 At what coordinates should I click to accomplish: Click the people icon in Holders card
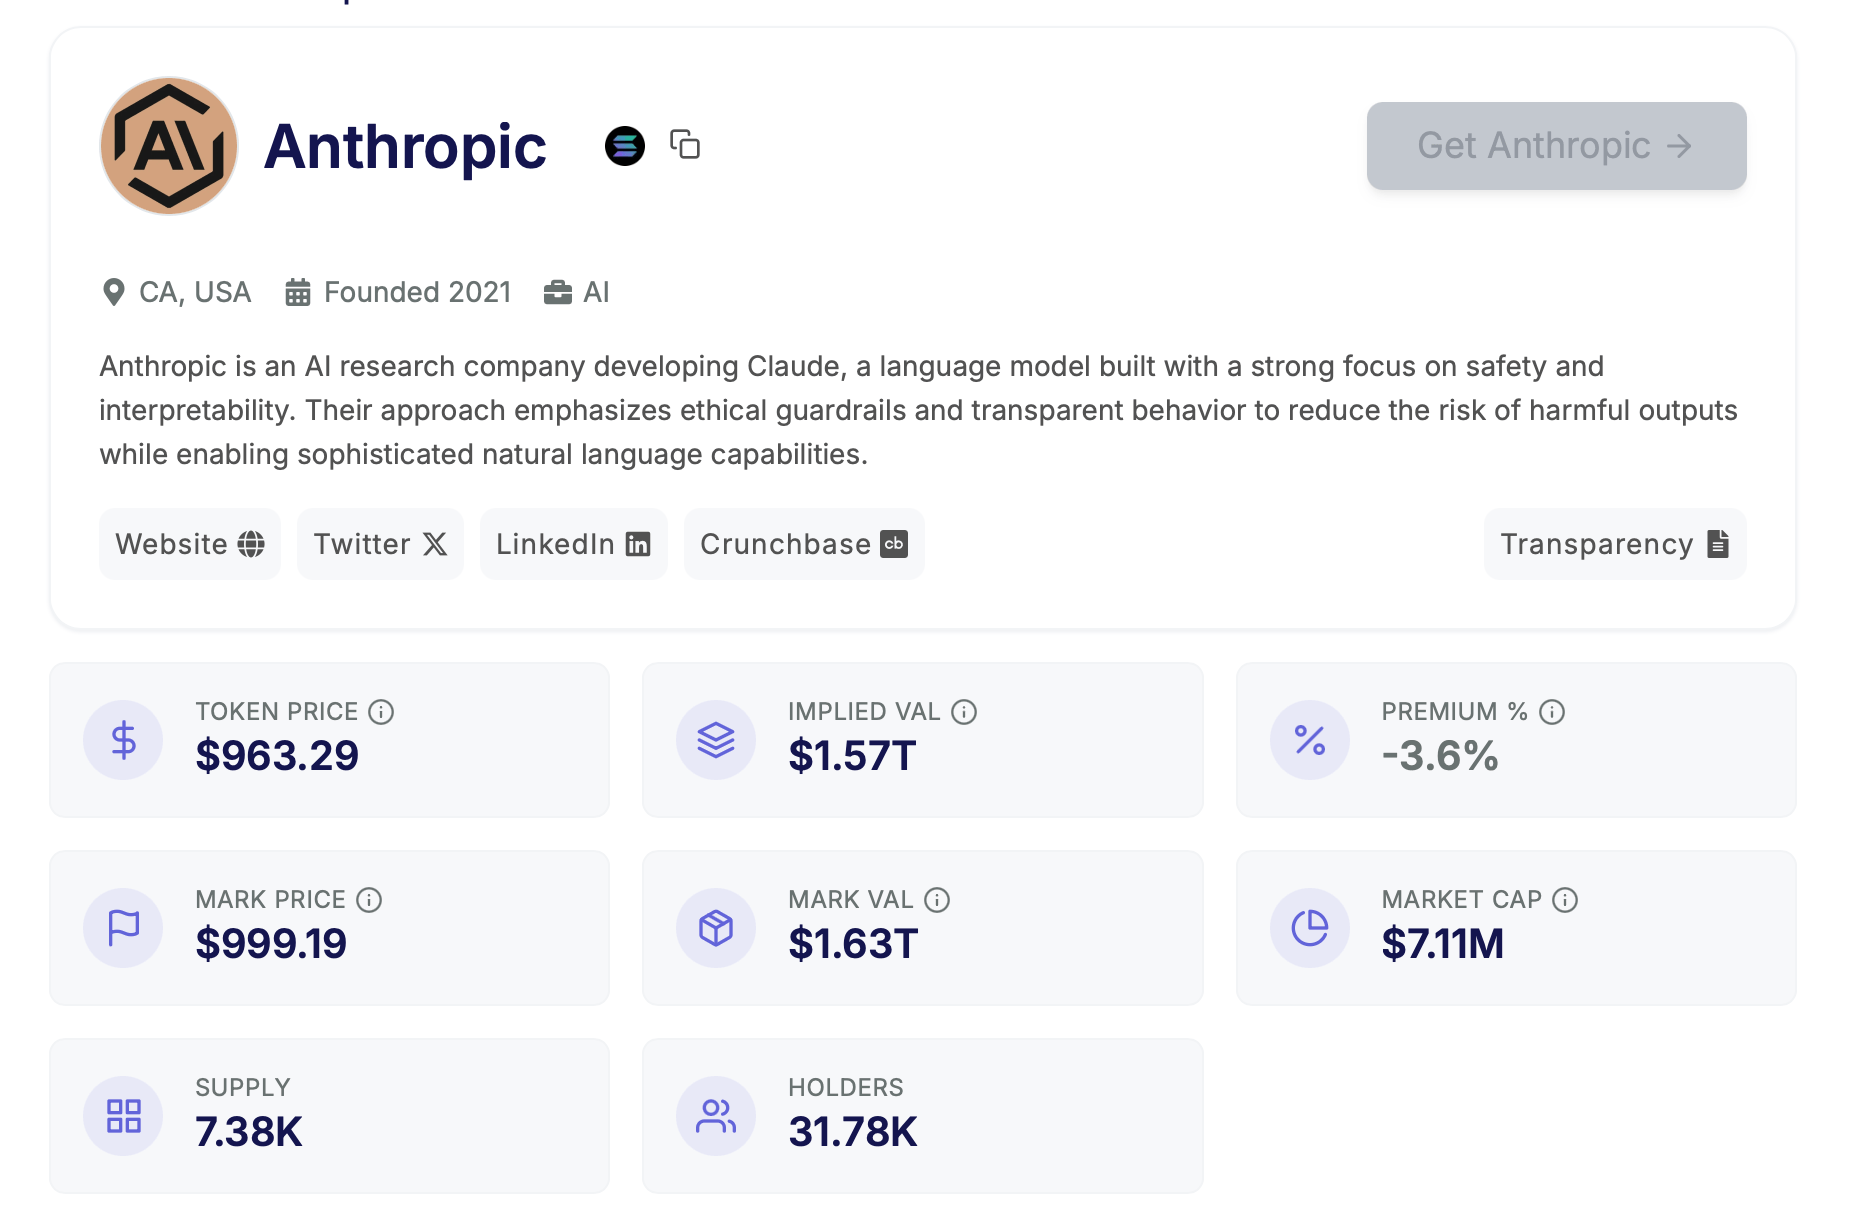point(716,1116)
